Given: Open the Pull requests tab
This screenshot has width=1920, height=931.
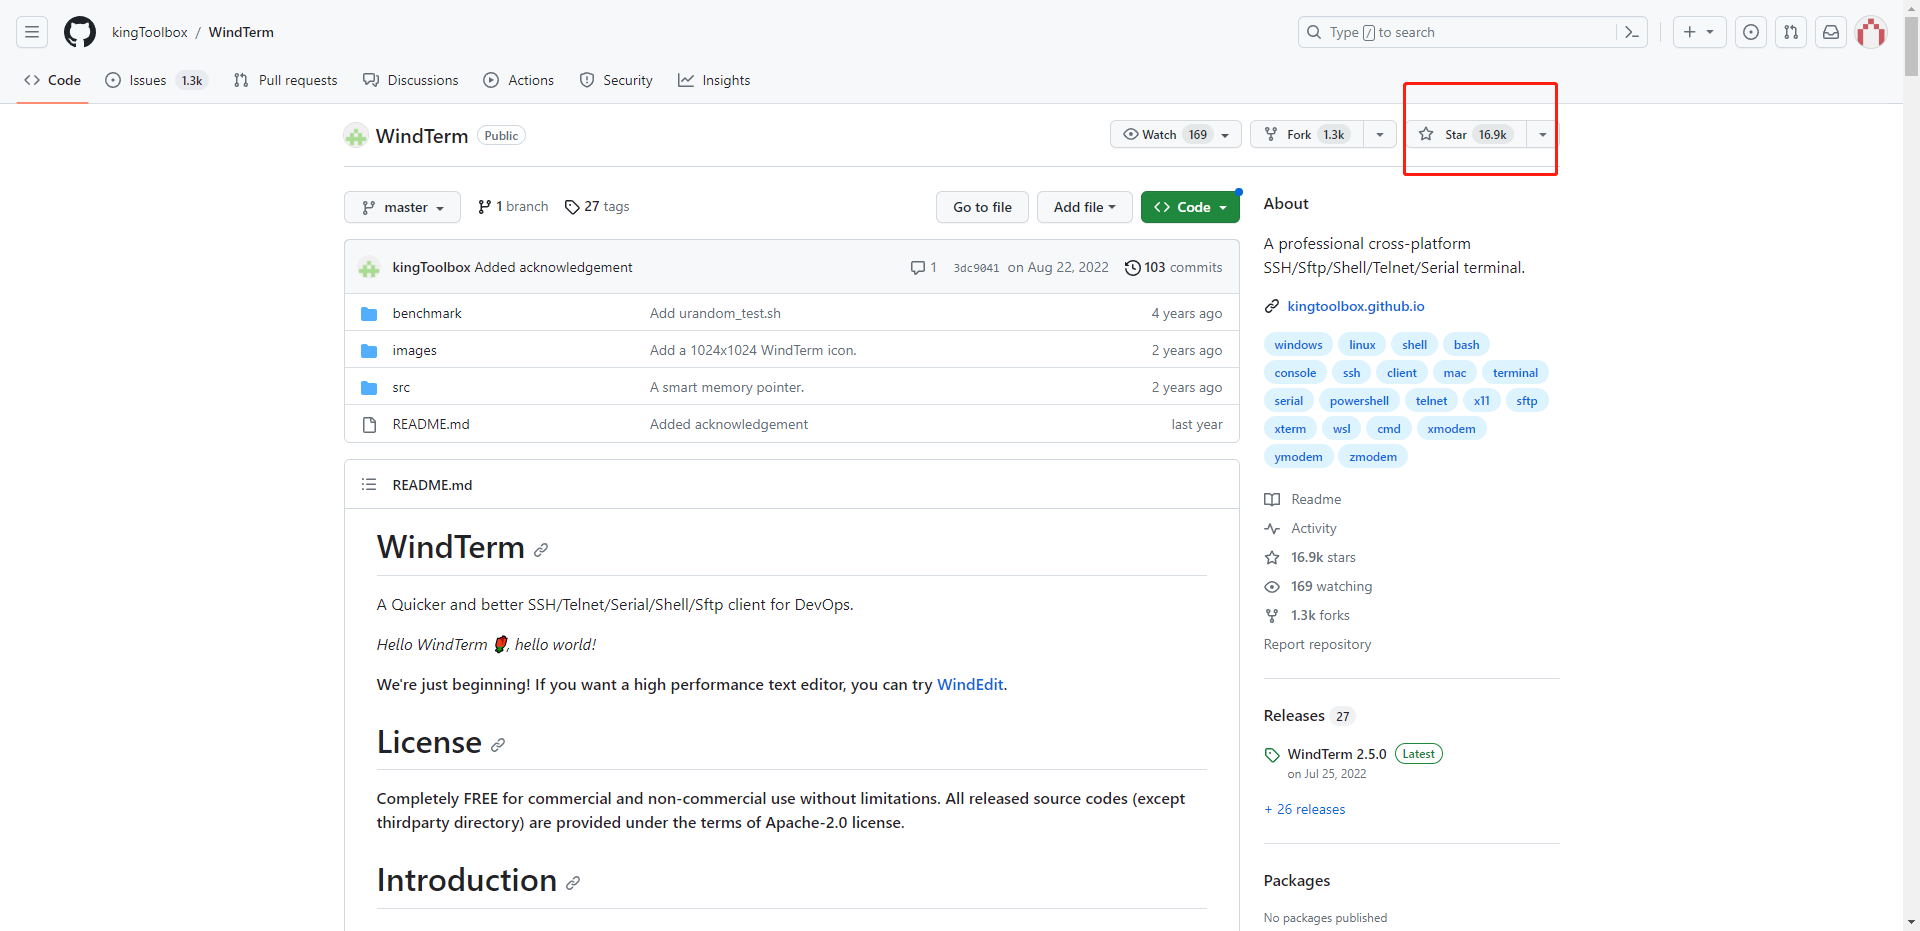Looking at the screenshot, I should pyautogui.click(x=285, y=80).
